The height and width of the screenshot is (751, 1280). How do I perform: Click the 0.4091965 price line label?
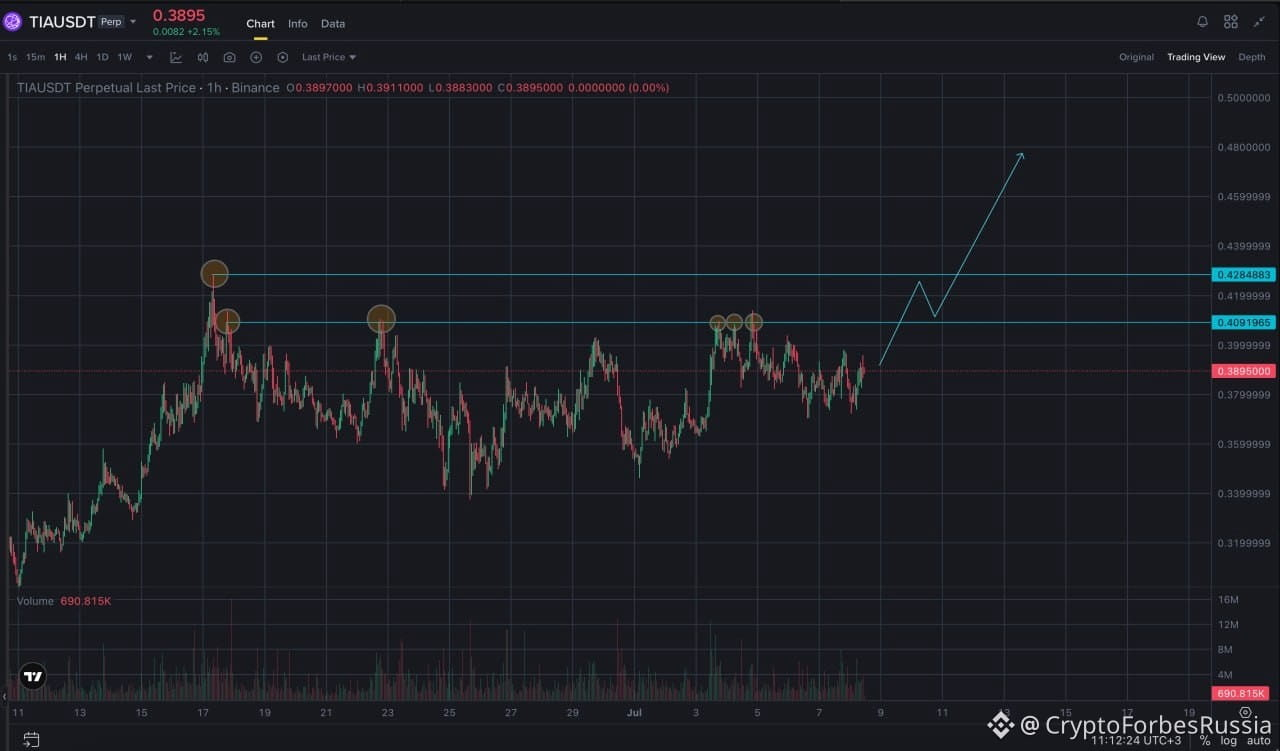(1243, 322)
